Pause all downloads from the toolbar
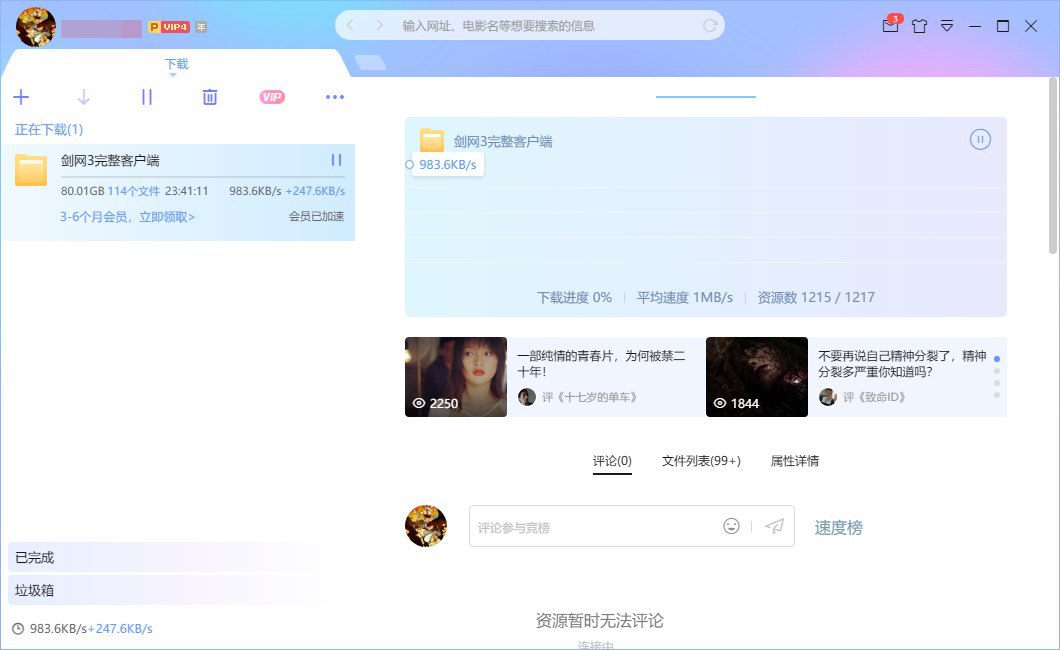This screenshot has height=650, width=1060. pyautogui.click(x=147, y=97)
